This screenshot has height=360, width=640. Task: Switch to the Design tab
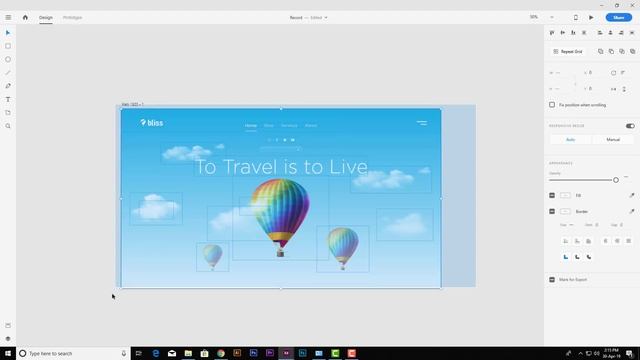pos(46,18)
